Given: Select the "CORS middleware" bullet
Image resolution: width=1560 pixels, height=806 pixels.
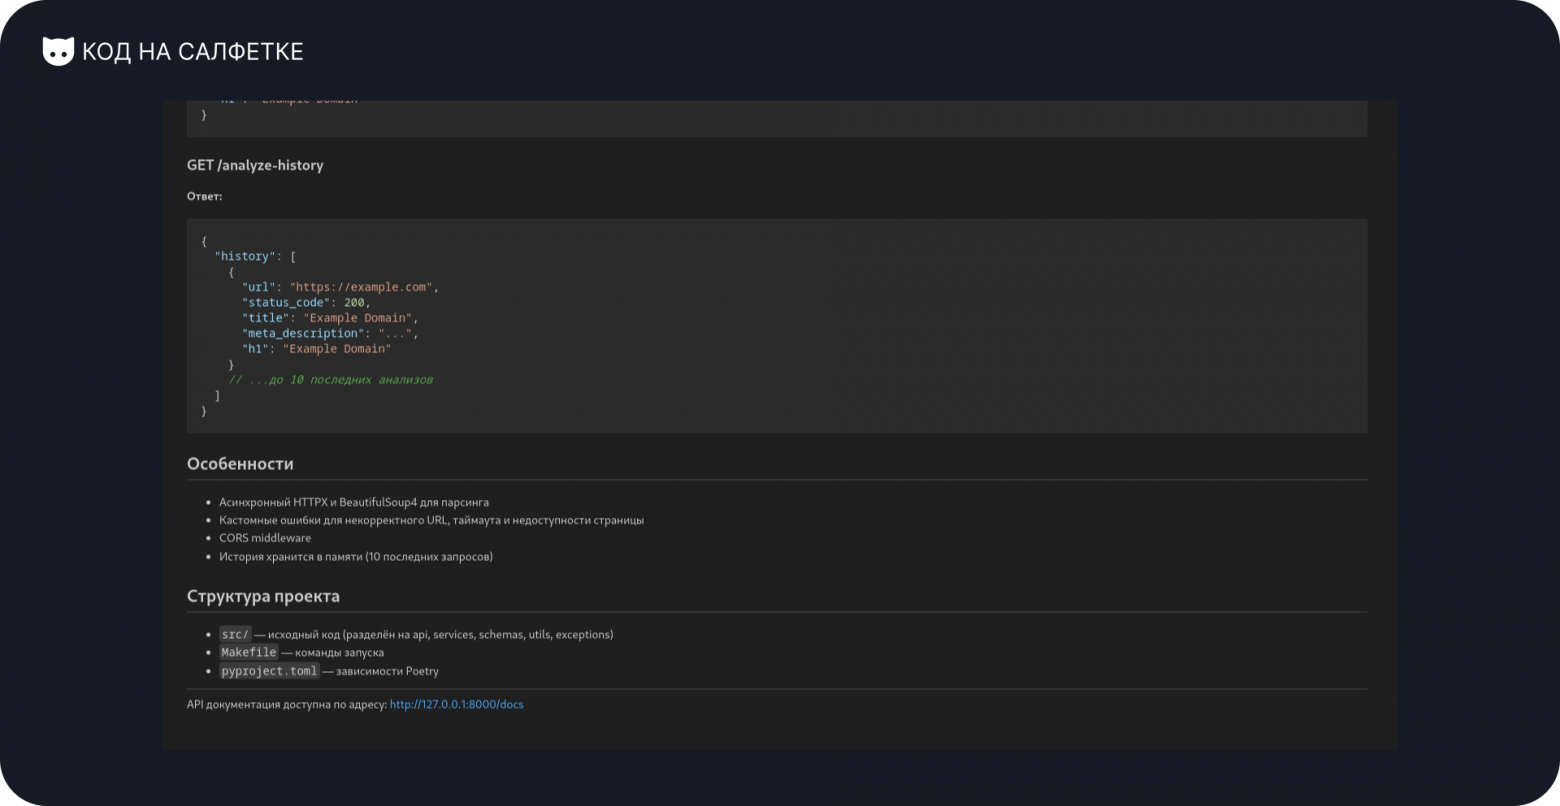Looking at the screenshot, I should click(x=265, y=538).
